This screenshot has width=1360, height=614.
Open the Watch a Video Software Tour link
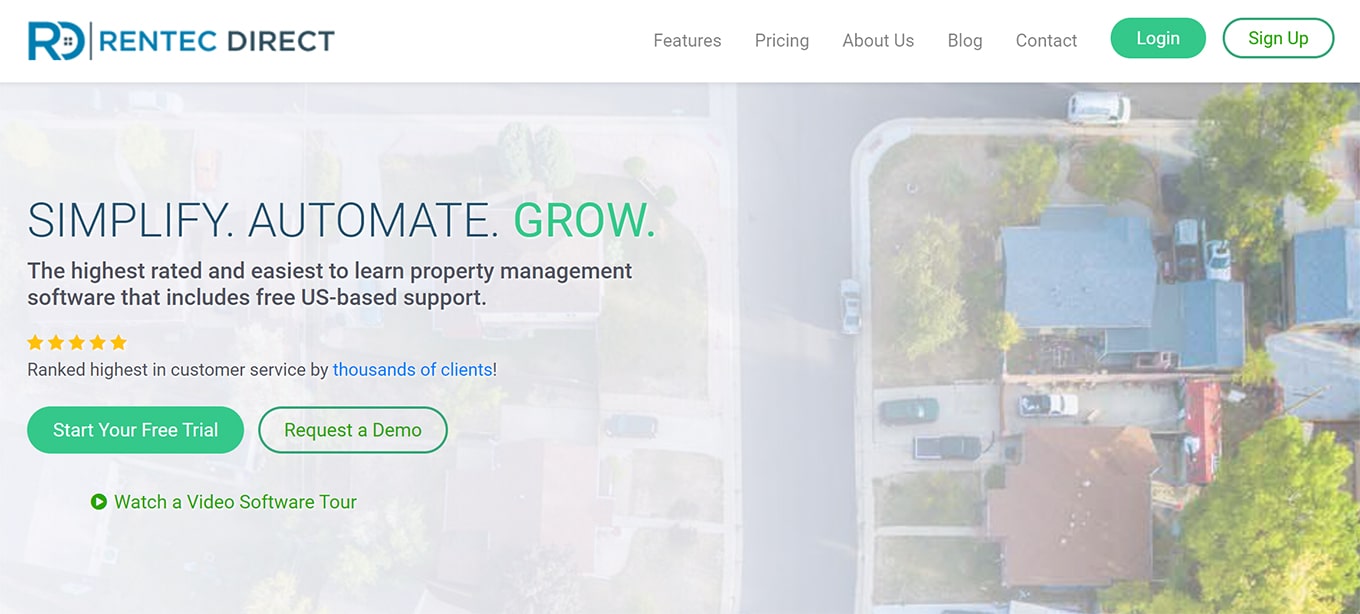pos(235,502)
